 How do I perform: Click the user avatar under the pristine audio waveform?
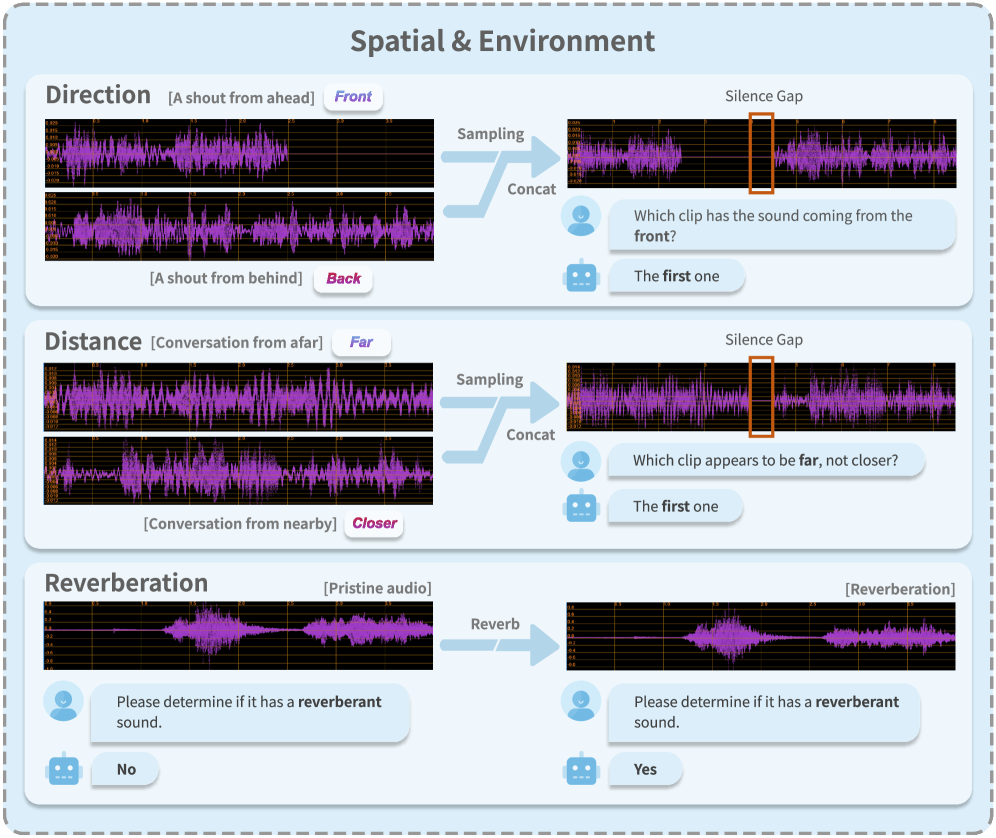click(x=63, y=703)
